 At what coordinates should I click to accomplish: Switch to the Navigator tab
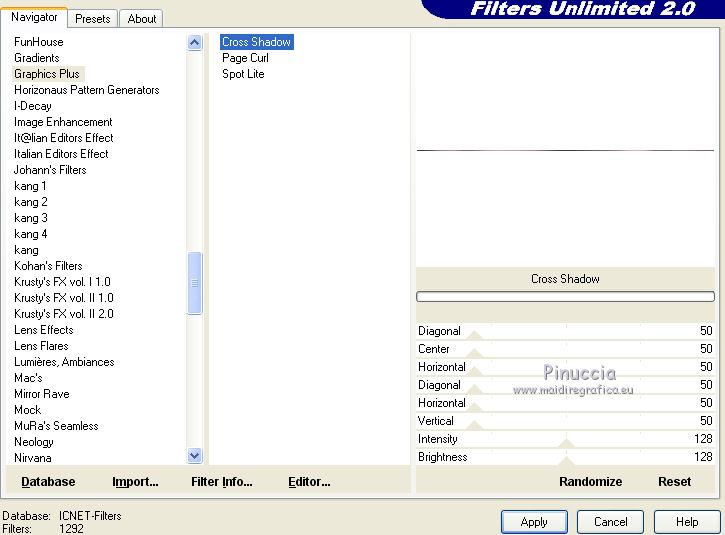point(34,18)
